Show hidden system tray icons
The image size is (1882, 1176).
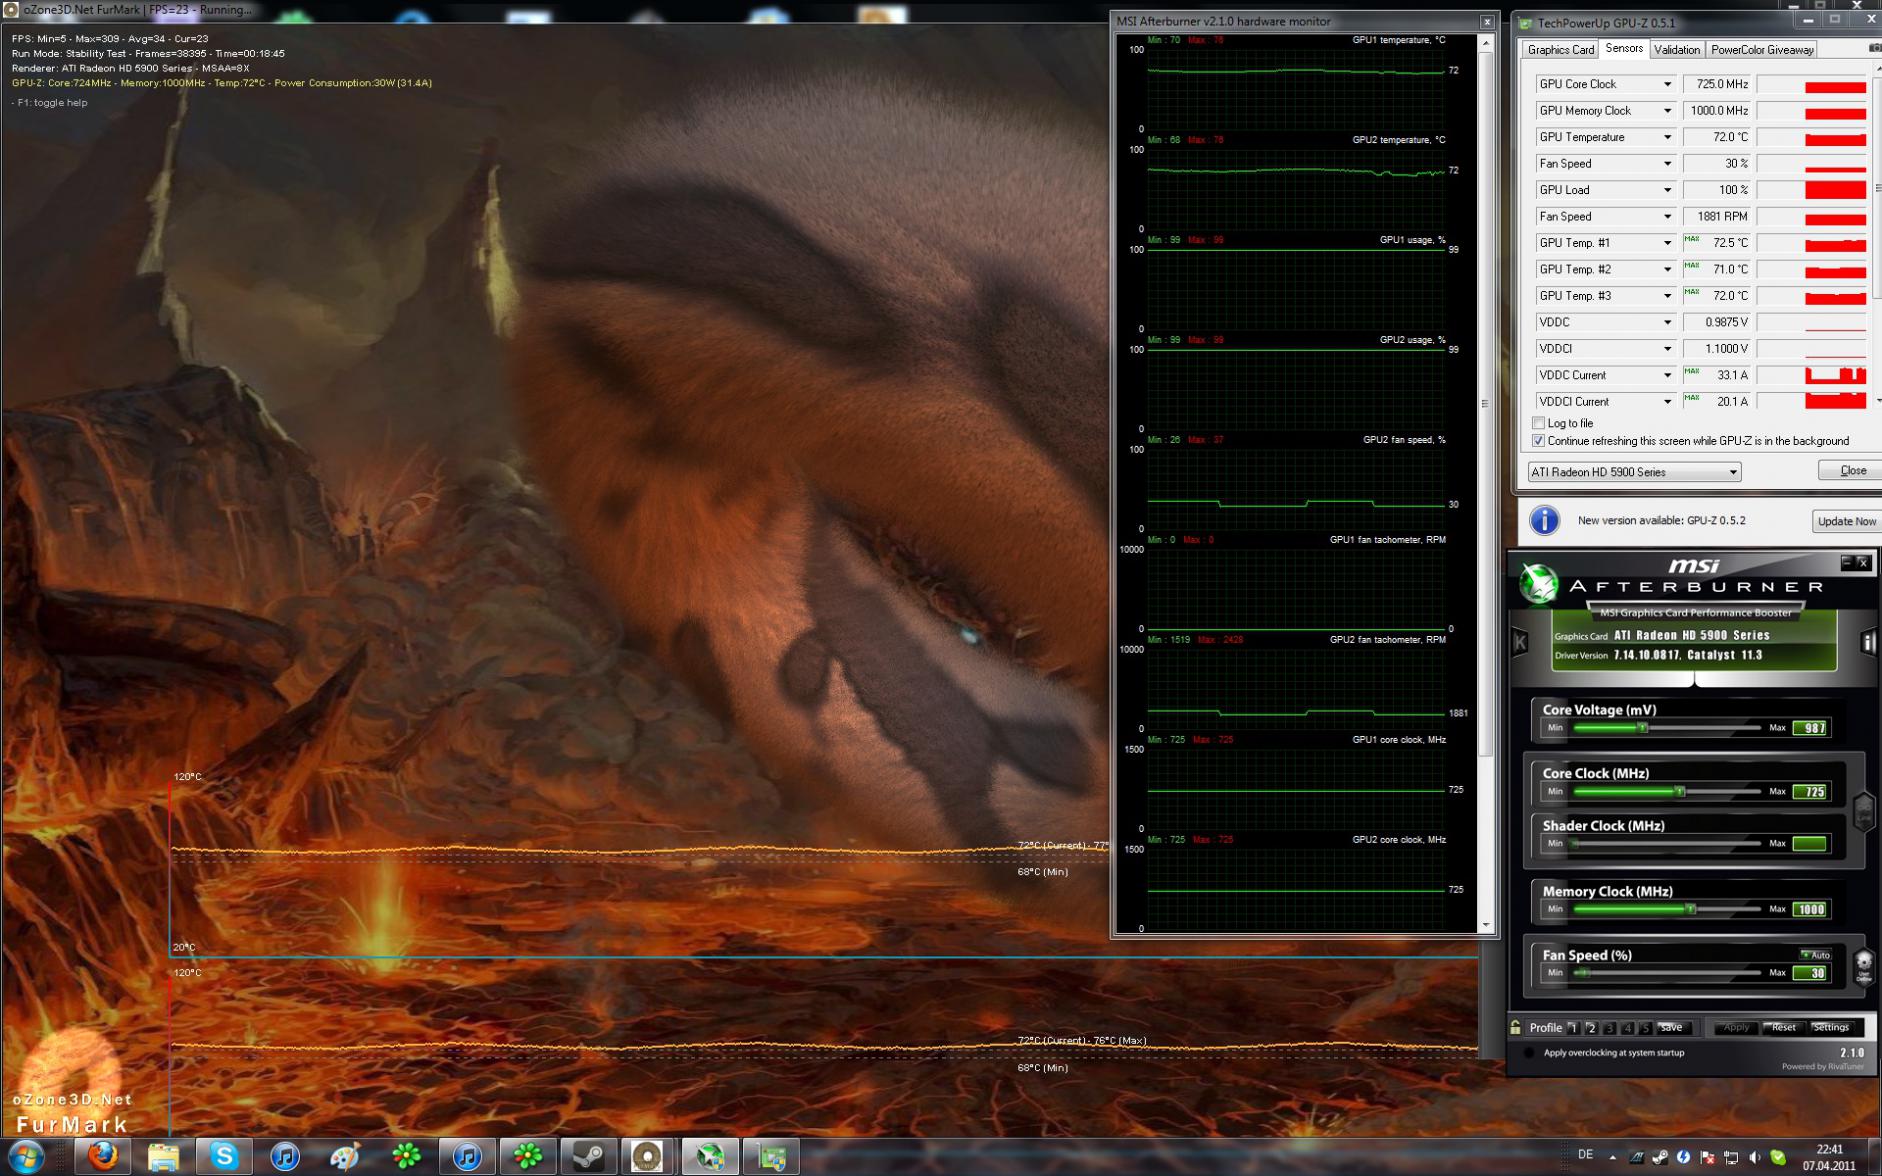pos(1612,1157)
